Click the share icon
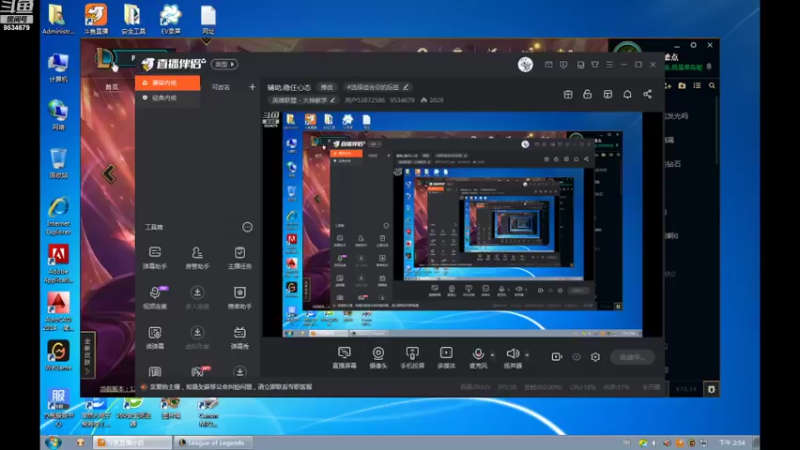This screenshot has height=450, width=800. (x=647, y=94)
